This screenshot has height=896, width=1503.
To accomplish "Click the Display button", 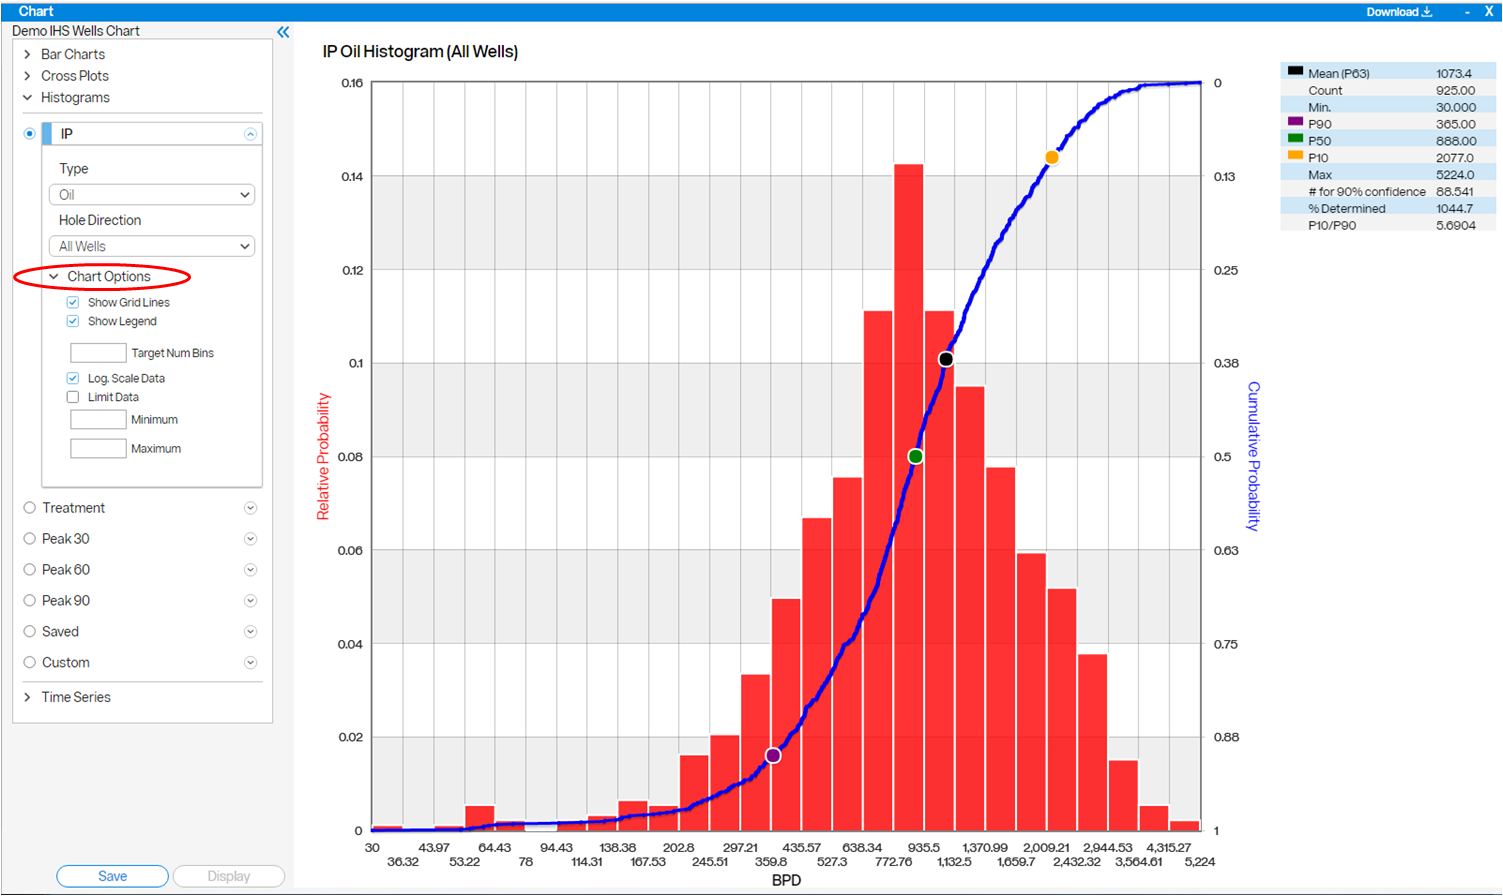I will coord(229,876).
